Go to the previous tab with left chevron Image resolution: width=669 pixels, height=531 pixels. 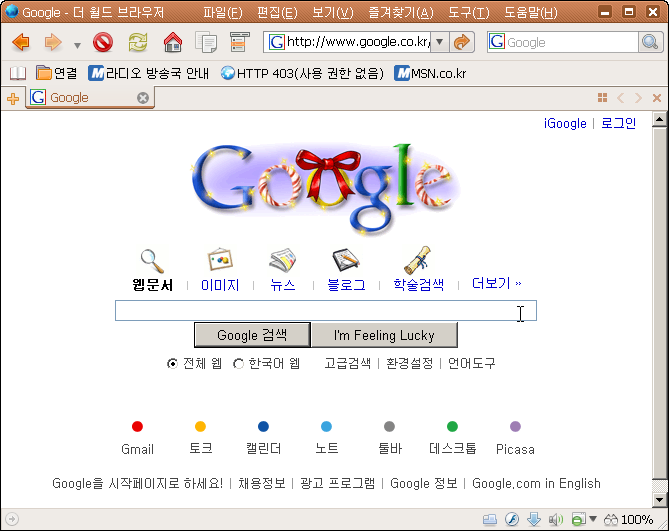pyautogui.click(x=621, y=98)
